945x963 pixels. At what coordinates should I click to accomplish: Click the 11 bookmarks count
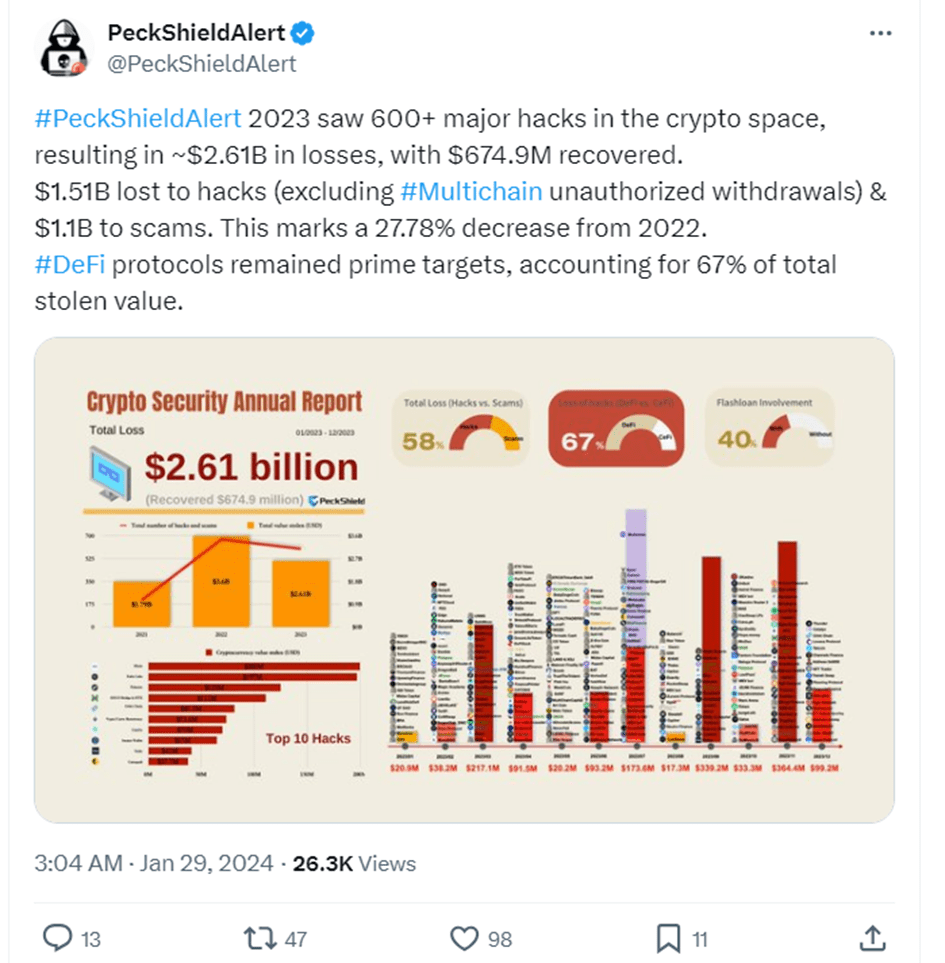[700, 939]
